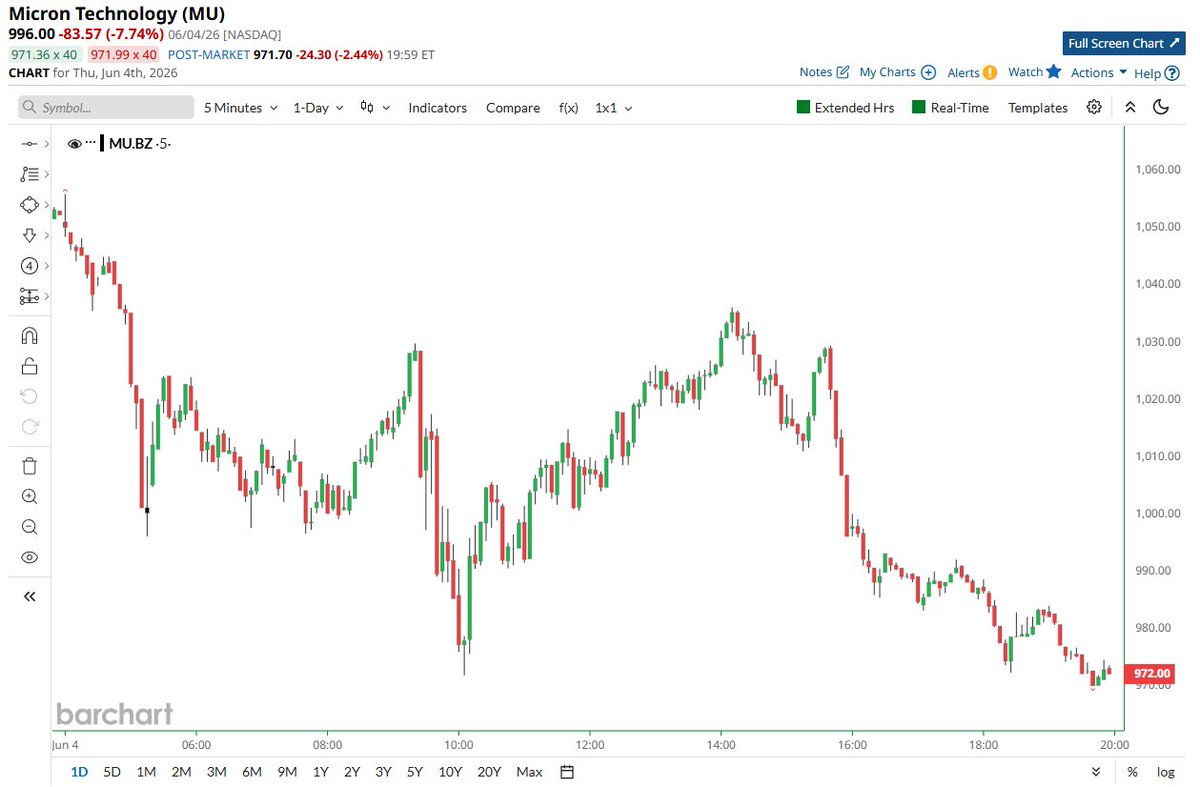This screenshot has width=1200, height=787.
Task: Toggle the lock drawings icon
Action: click(x=29, y=365)
